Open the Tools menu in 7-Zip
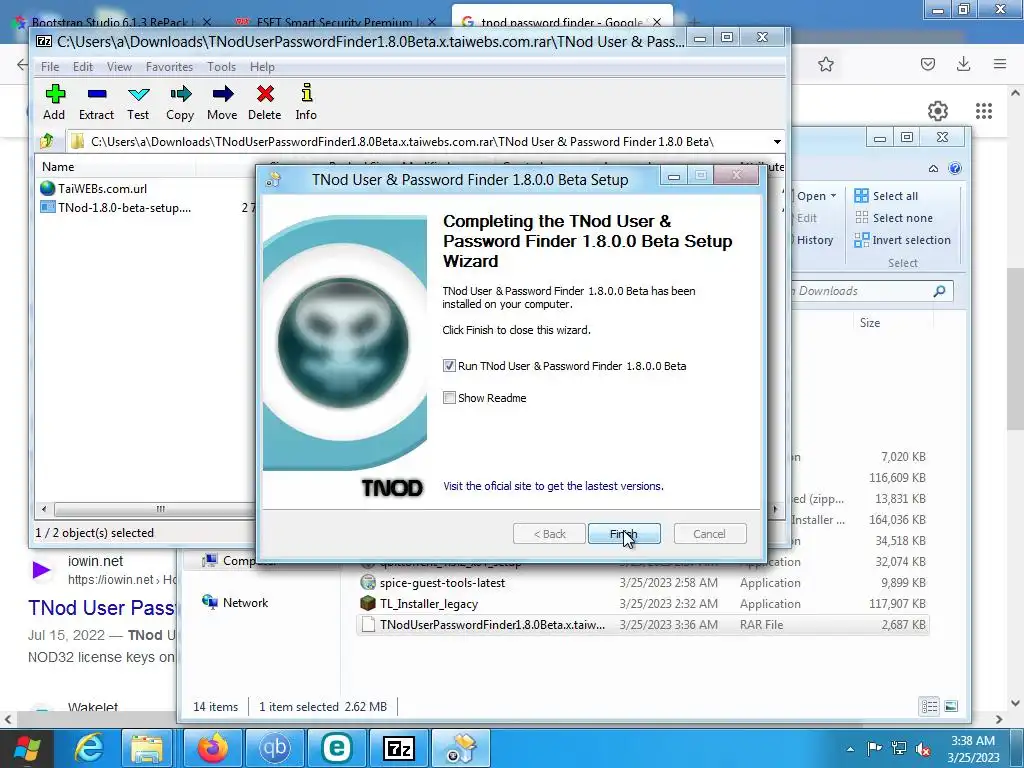 click(221, 67)
